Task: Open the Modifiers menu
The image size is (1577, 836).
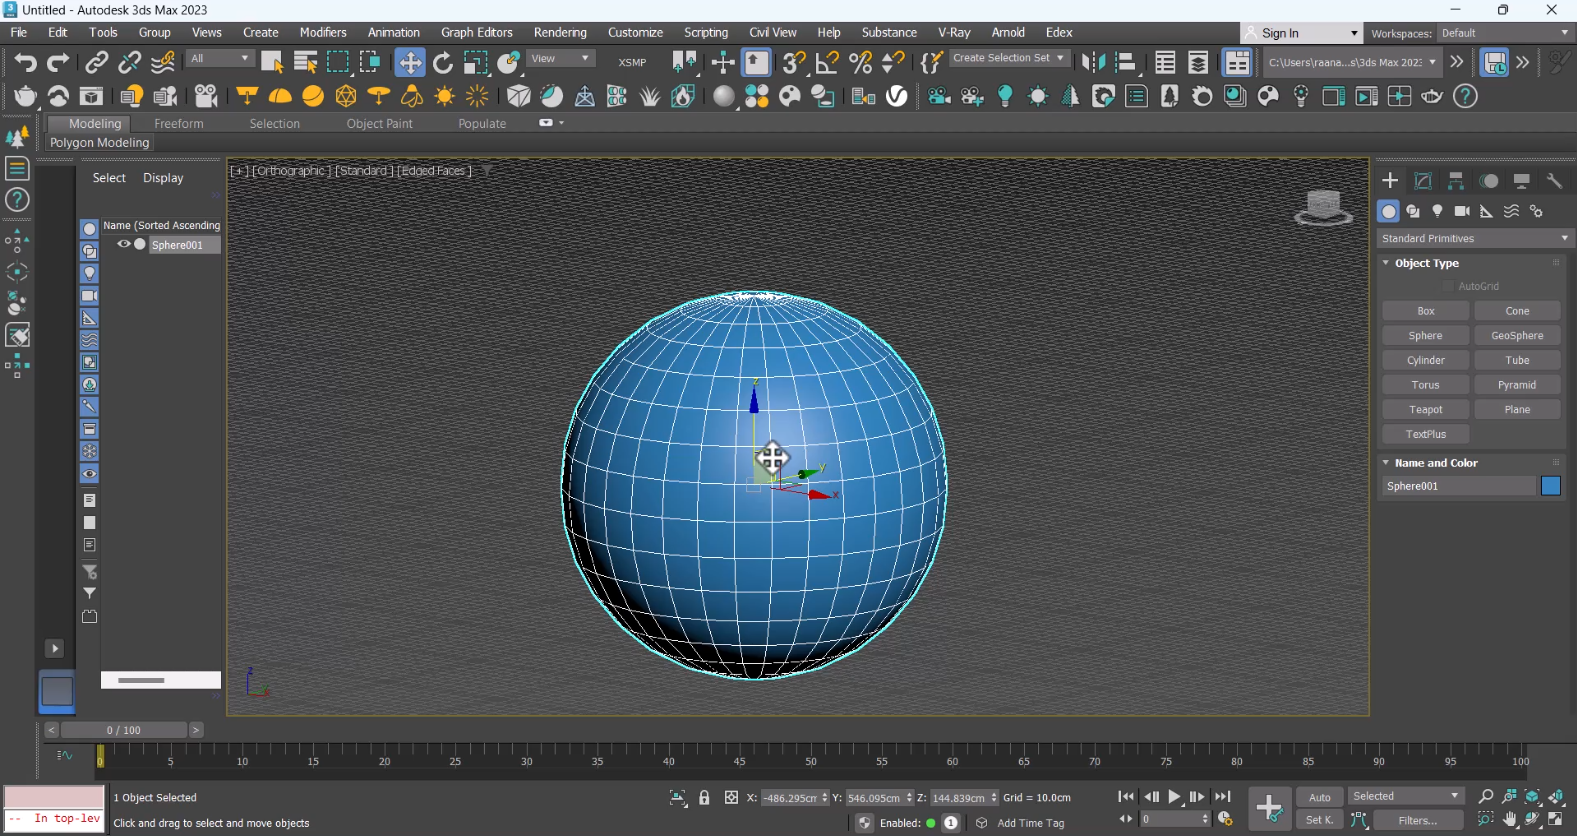Action: click(323, 33)
